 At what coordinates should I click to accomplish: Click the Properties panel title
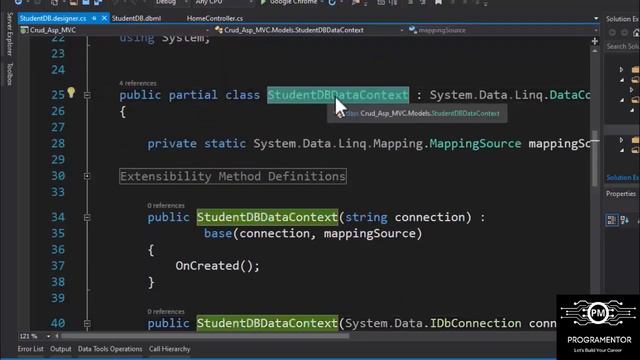tap(621, 194)
